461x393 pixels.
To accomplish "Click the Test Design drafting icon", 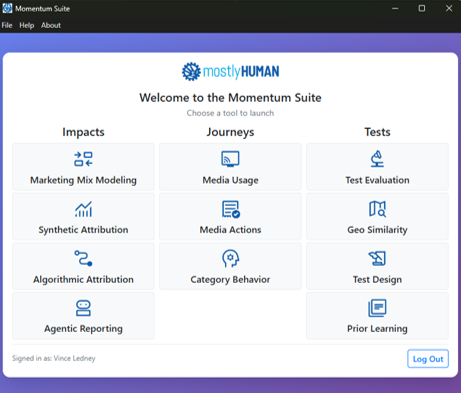I will tap(377, 258).
